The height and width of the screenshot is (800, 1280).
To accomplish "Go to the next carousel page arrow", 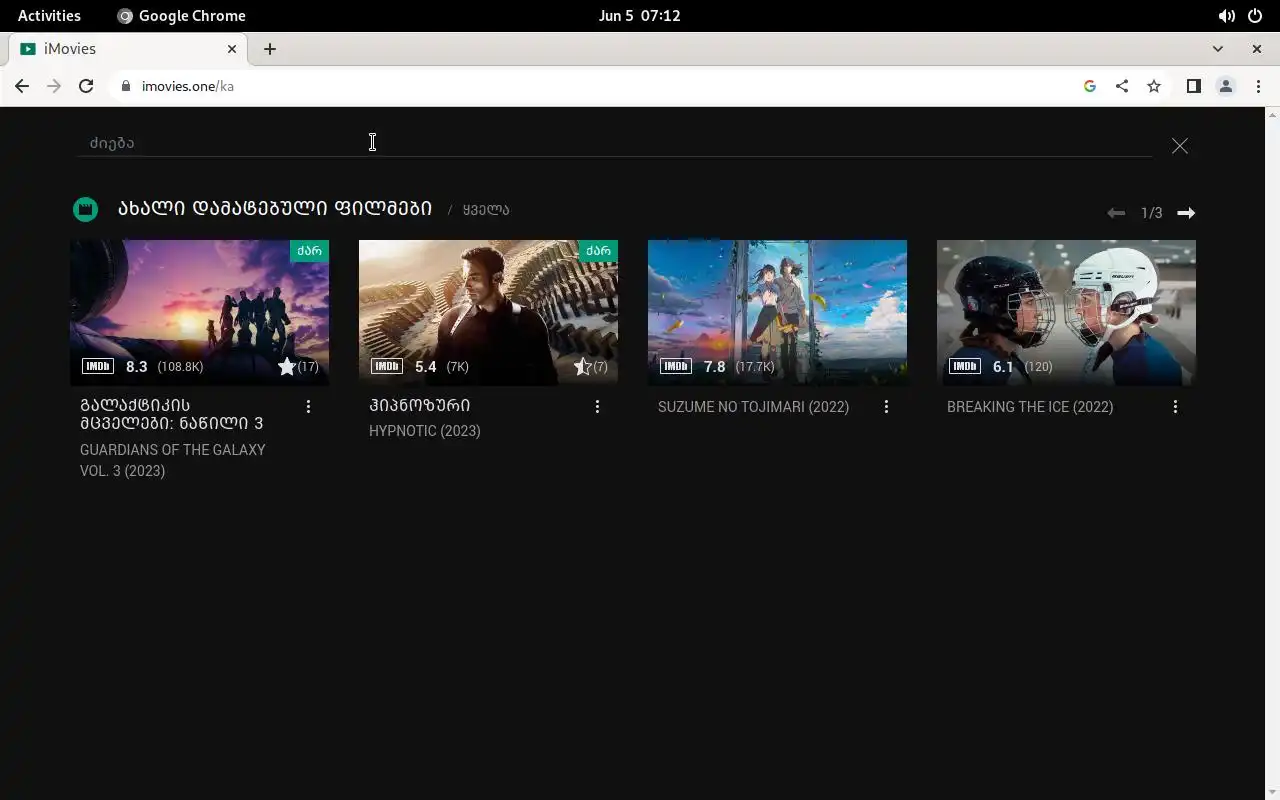I will click(1186, 213).
